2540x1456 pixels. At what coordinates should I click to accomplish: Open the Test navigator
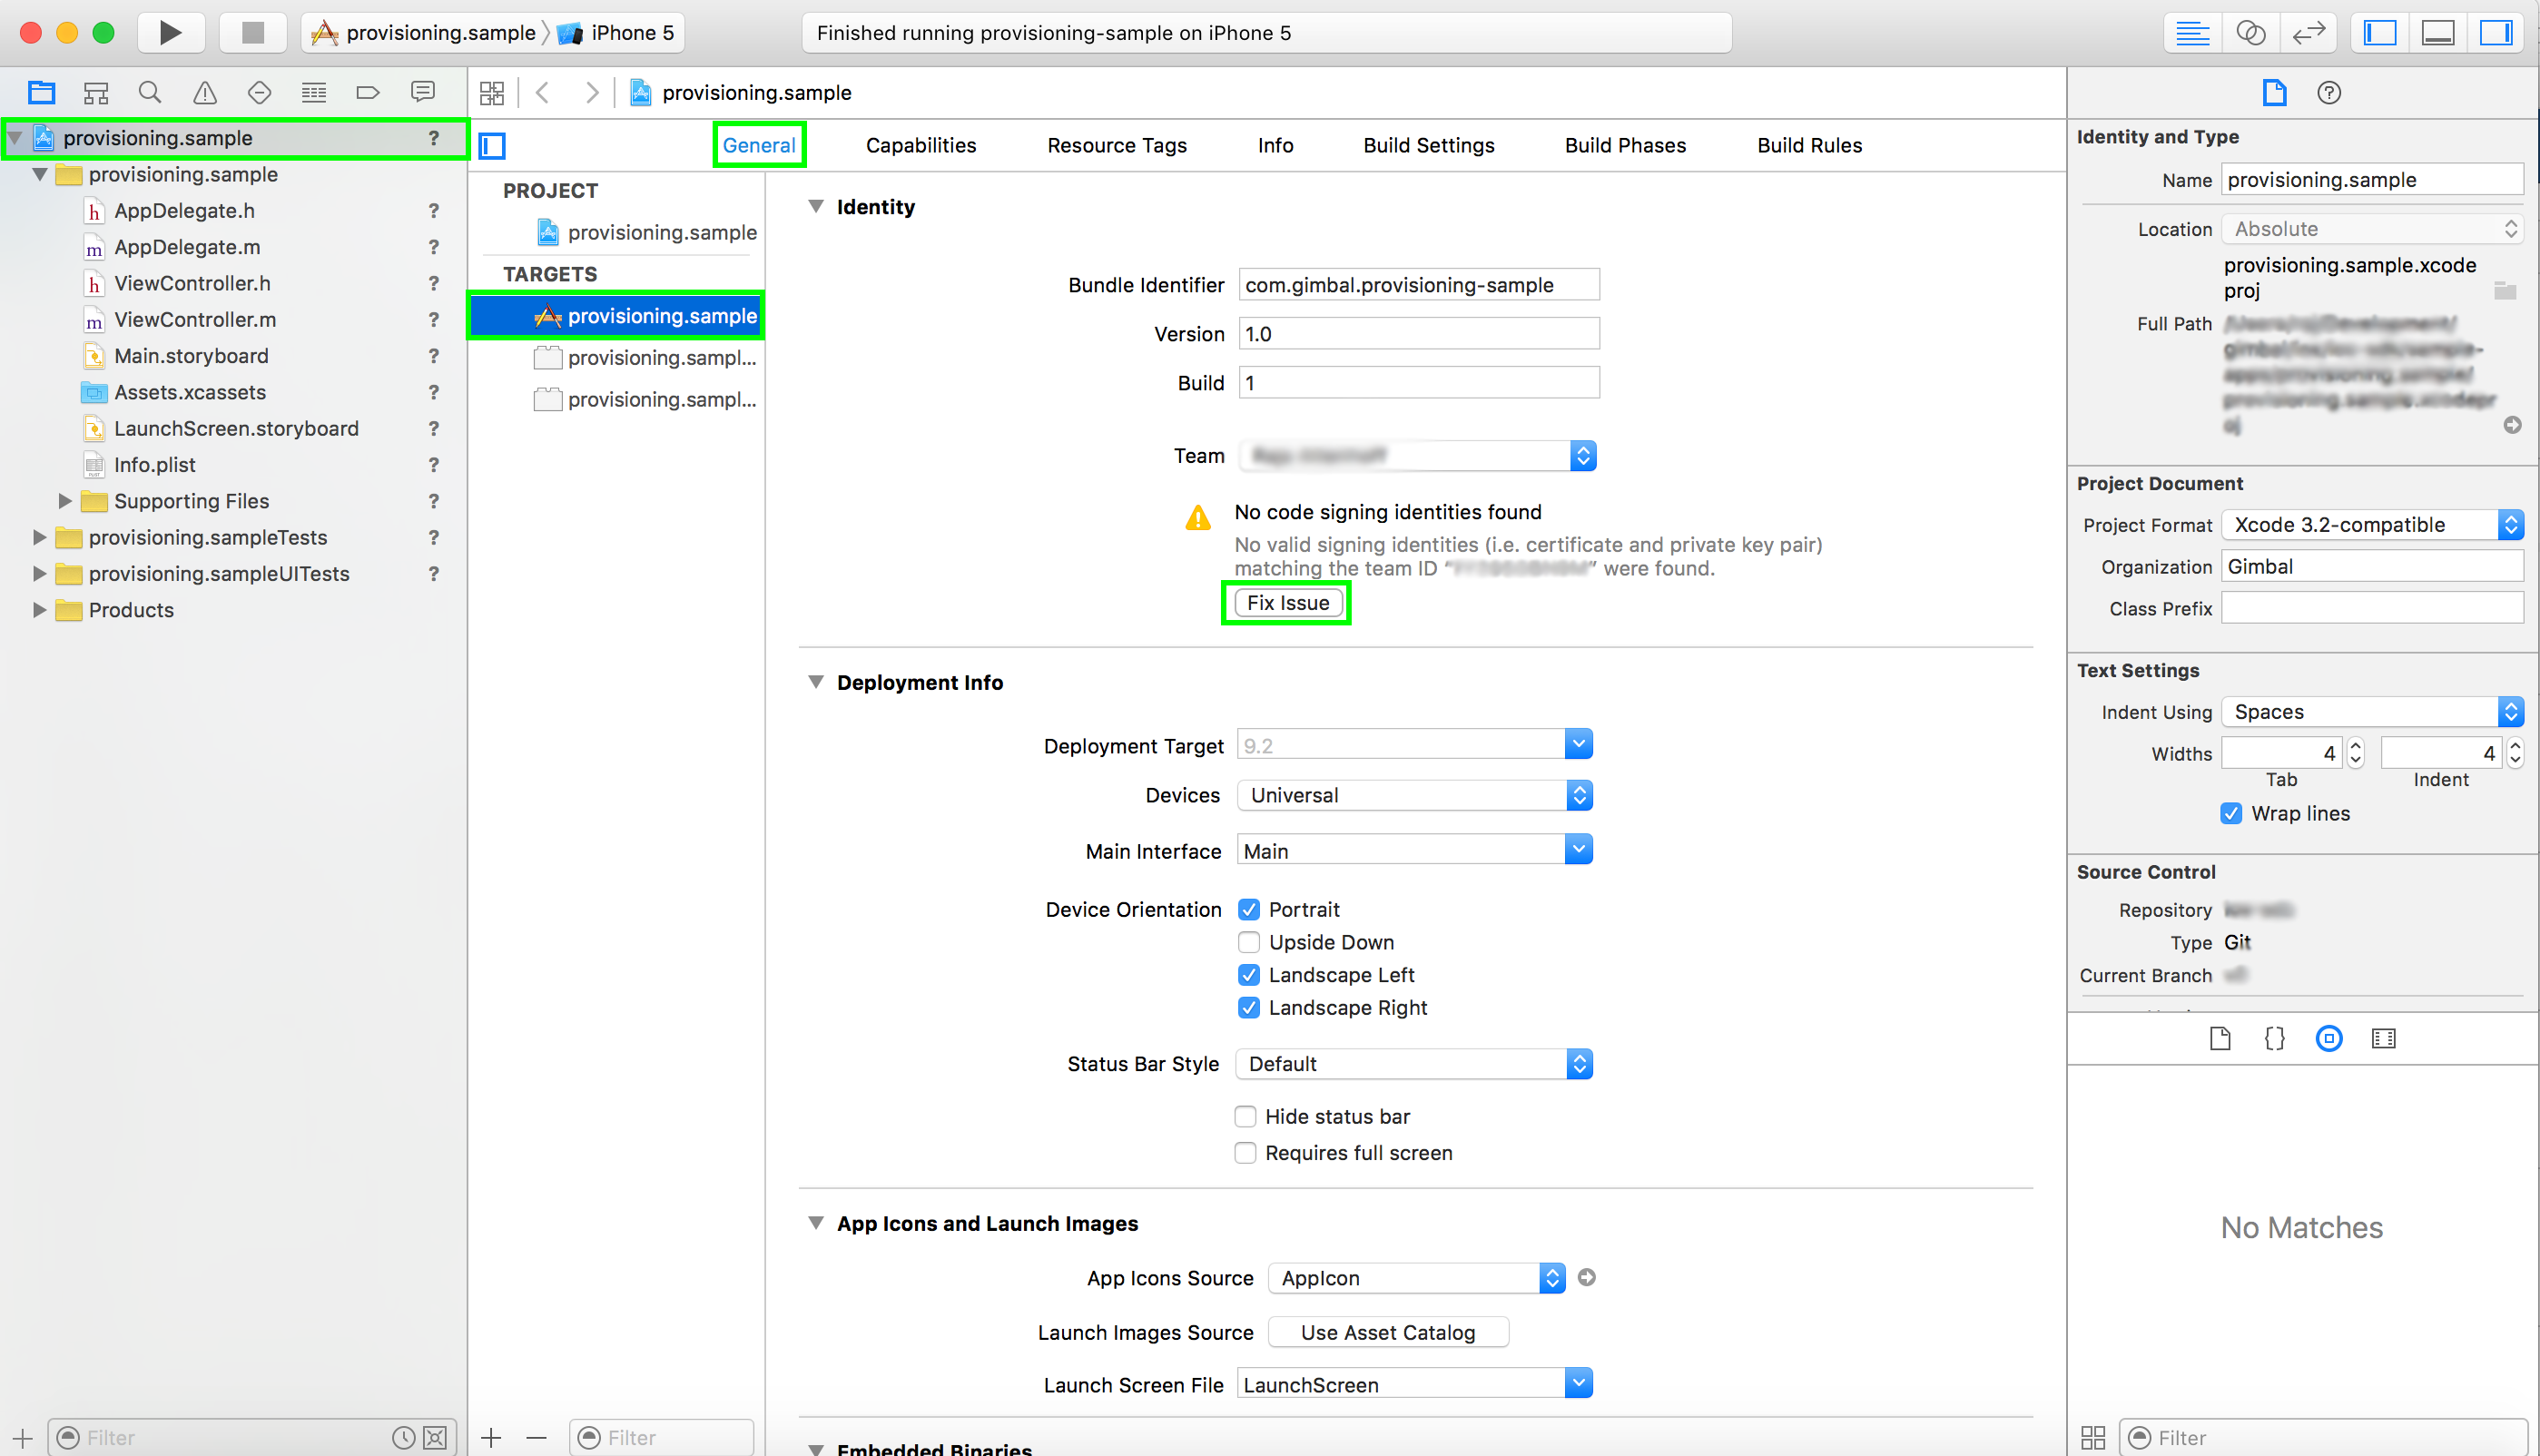click(x=259, y=93)
